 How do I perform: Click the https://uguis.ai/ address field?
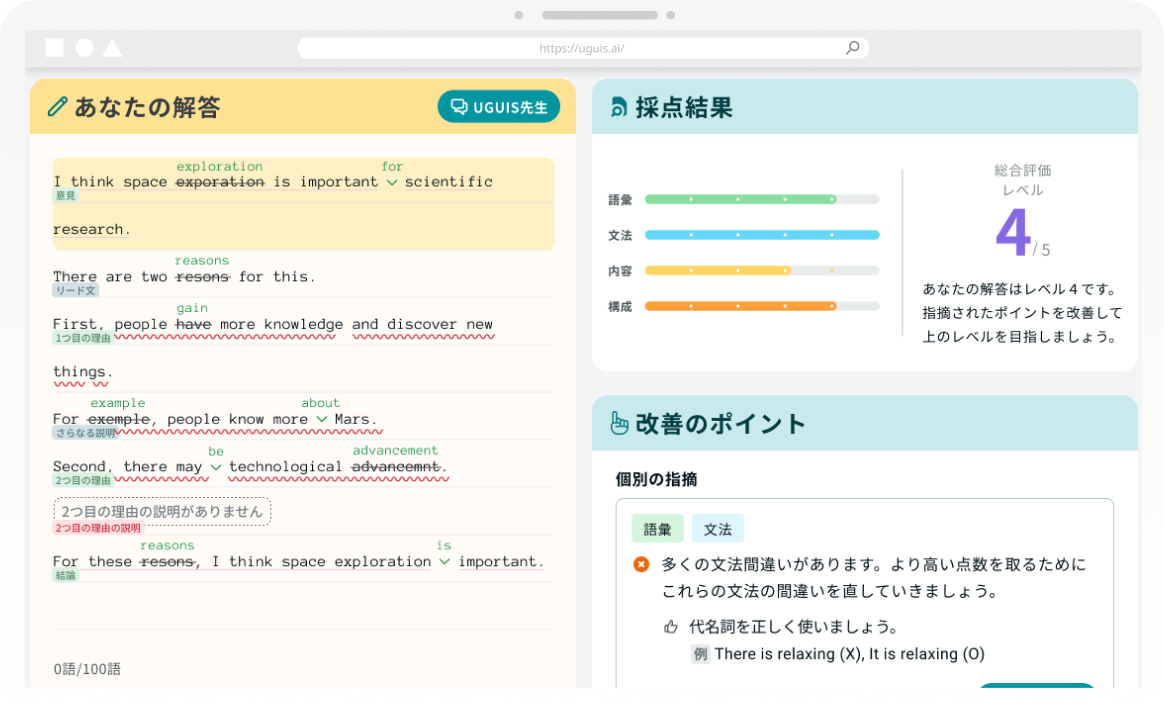tap(582, 47)
